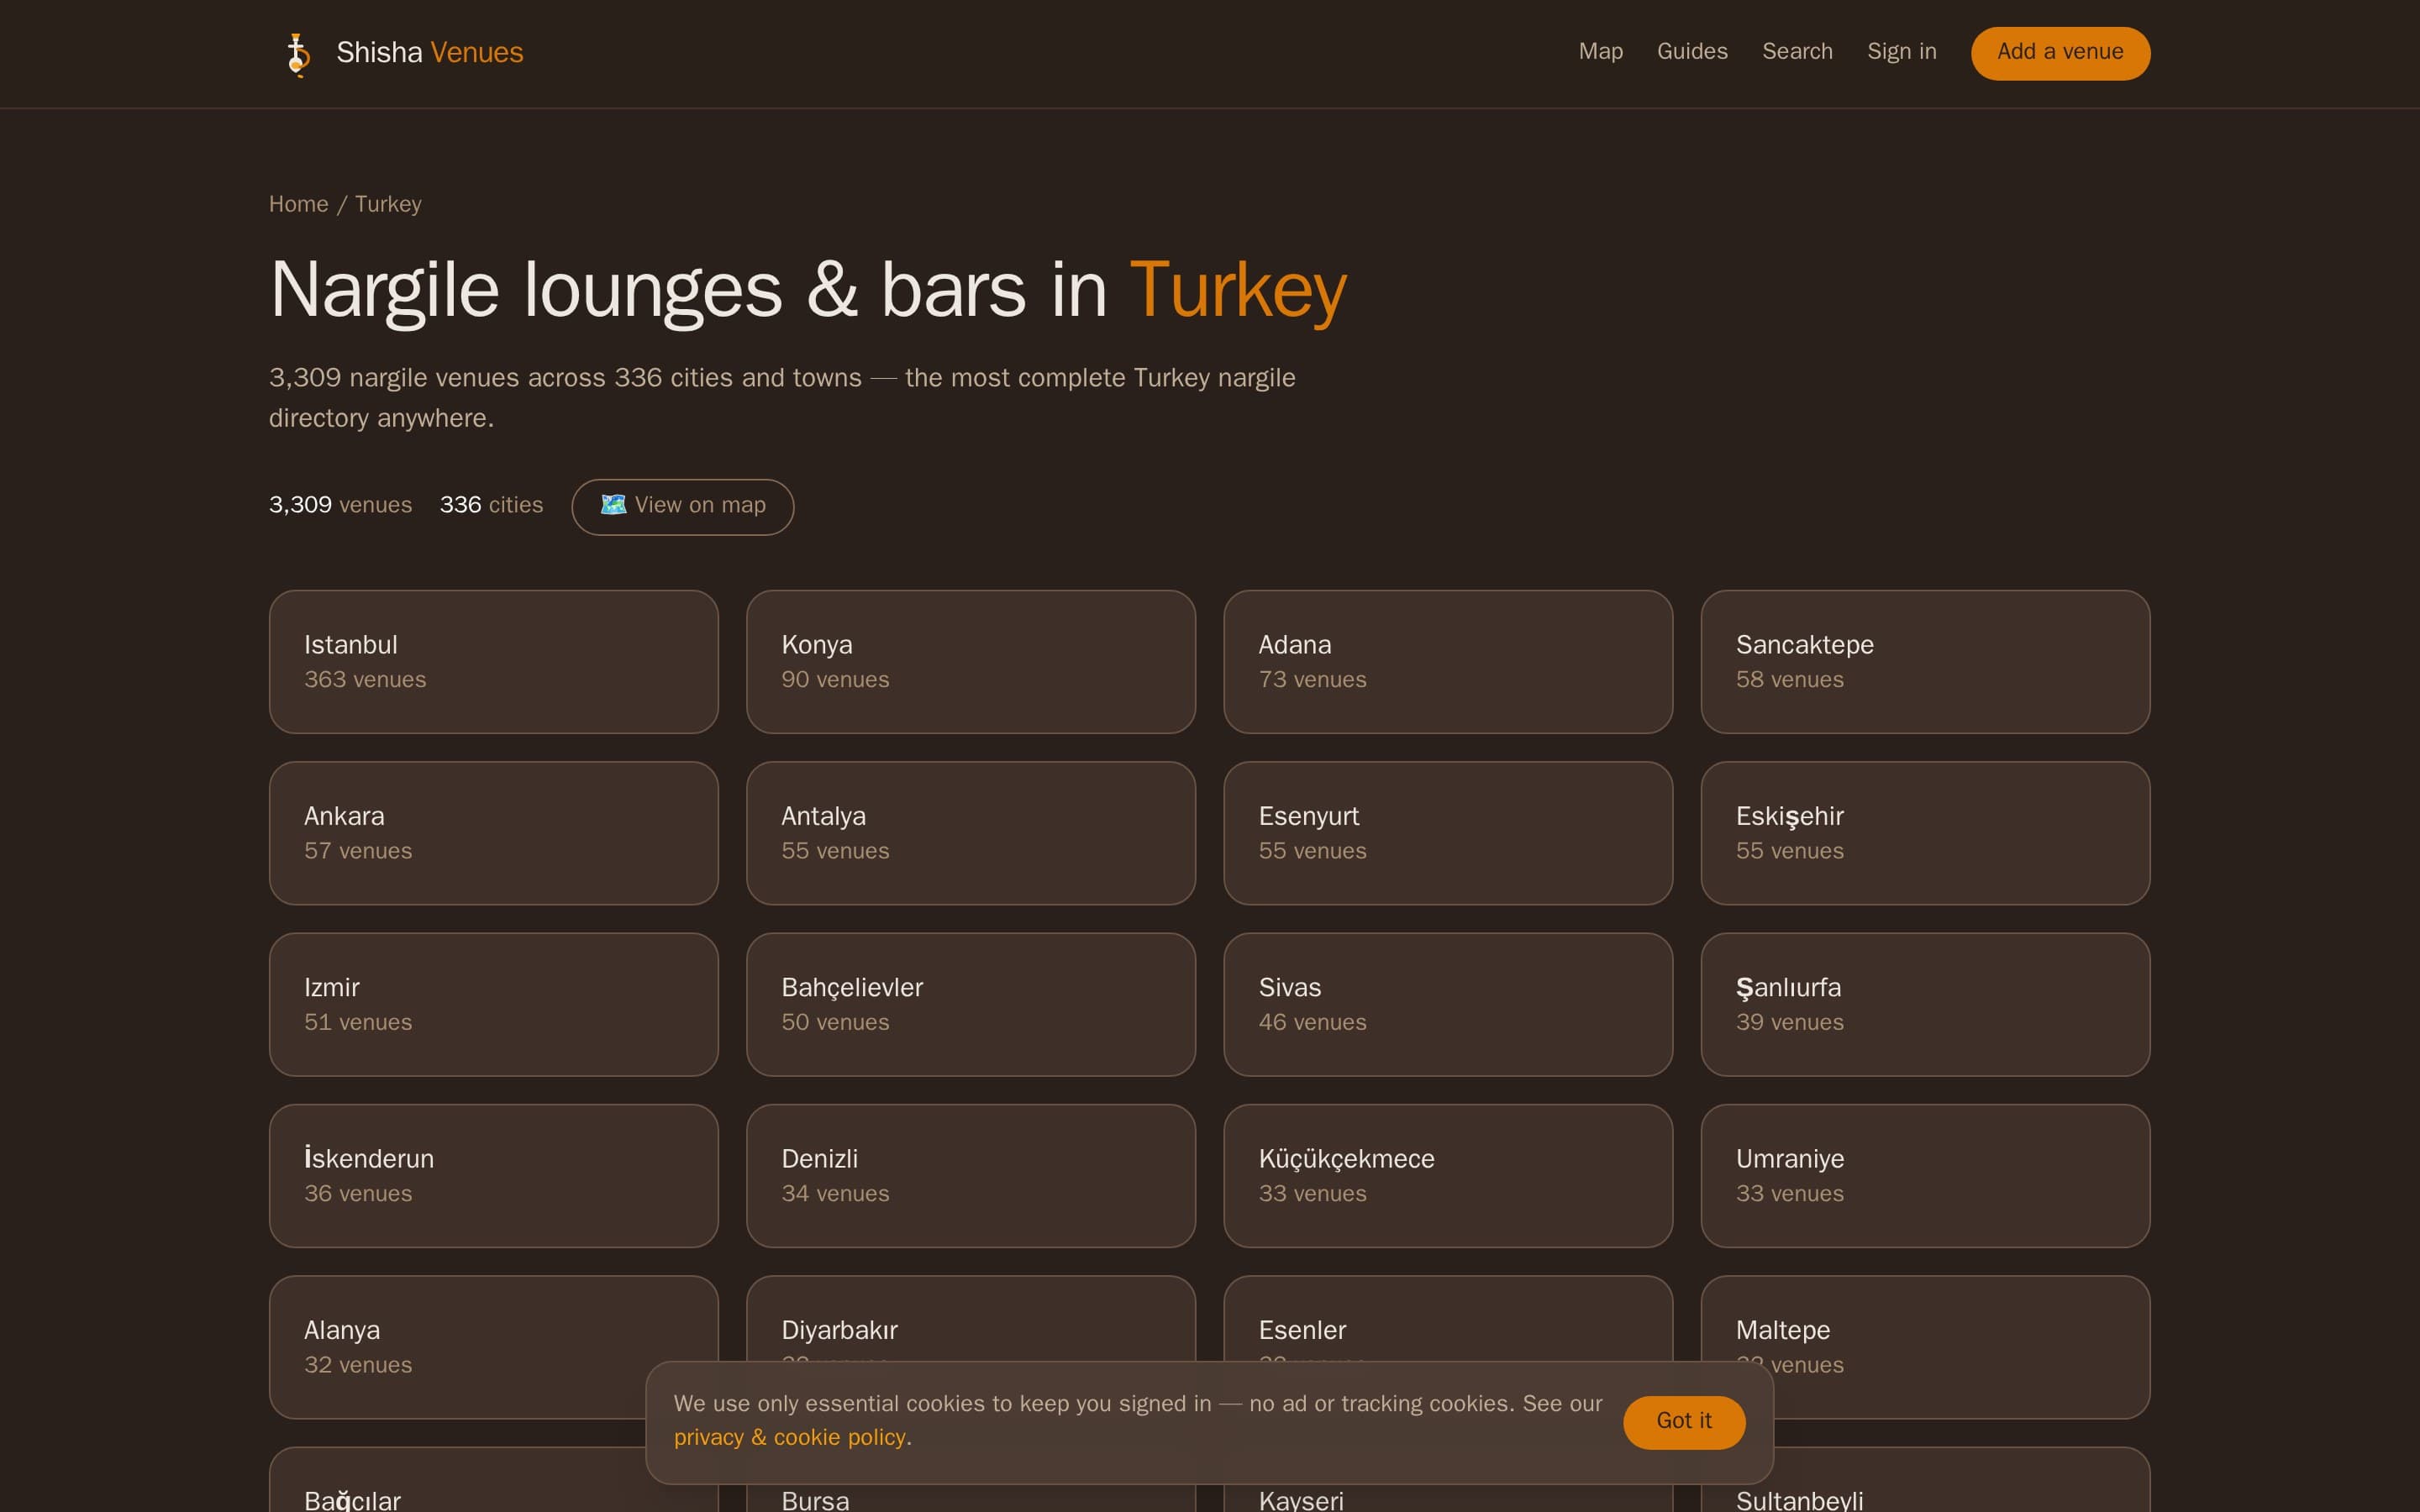Open the Antalya 55 venues card
The width and height of the screenshot is (2420, 1512).
coord(971,833)
